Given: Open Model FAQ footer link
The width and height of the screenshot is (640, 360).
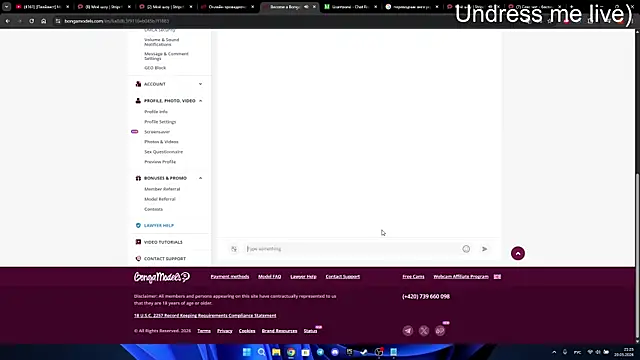Looking at the screenshot, I should point(269,277).
